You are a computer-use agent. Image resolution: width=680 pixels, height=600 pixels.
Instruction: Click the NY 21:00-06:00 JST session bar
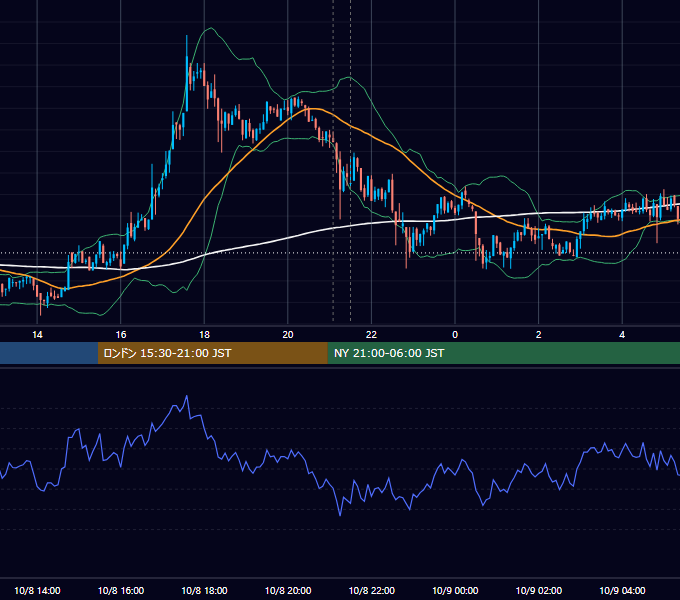tap(503, 353)
